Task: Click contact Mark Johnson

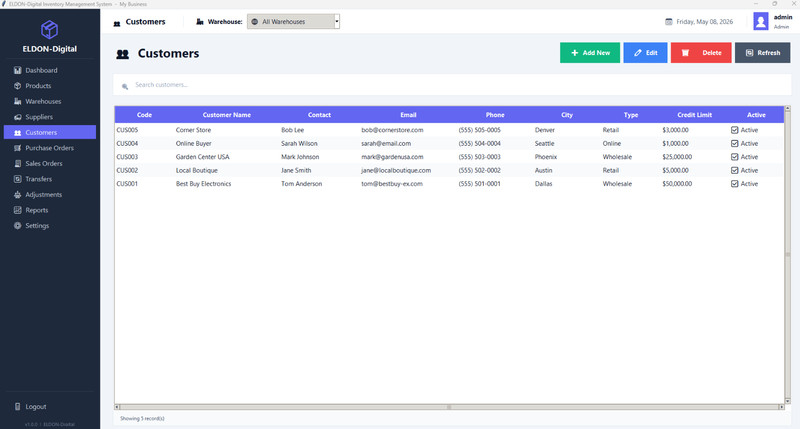Action: click(300, 157)
